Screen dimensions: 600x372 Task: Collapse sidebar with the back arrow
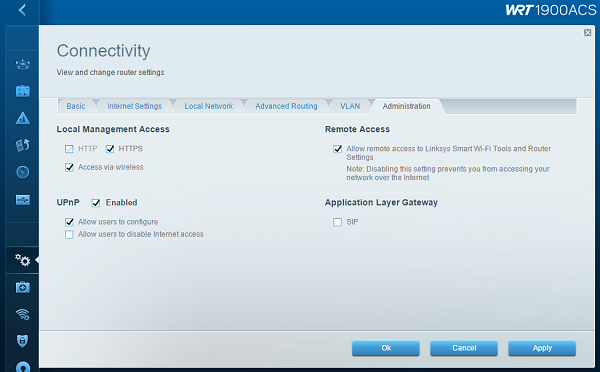[22, 10]
